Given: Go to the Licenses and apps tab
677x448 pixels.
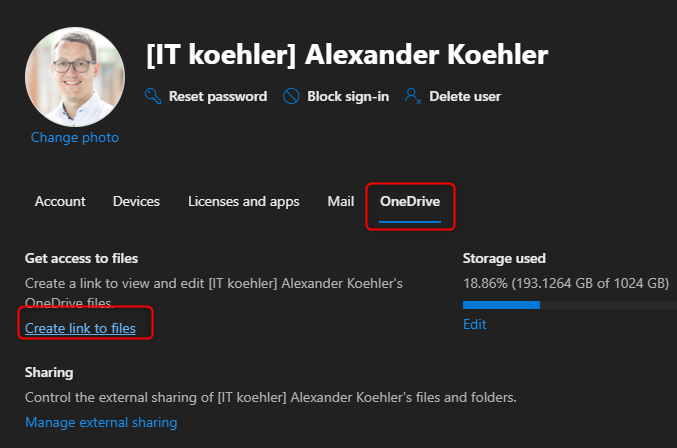Looking at the screenshot, I should pyautogui.click(x=243, y=202).
